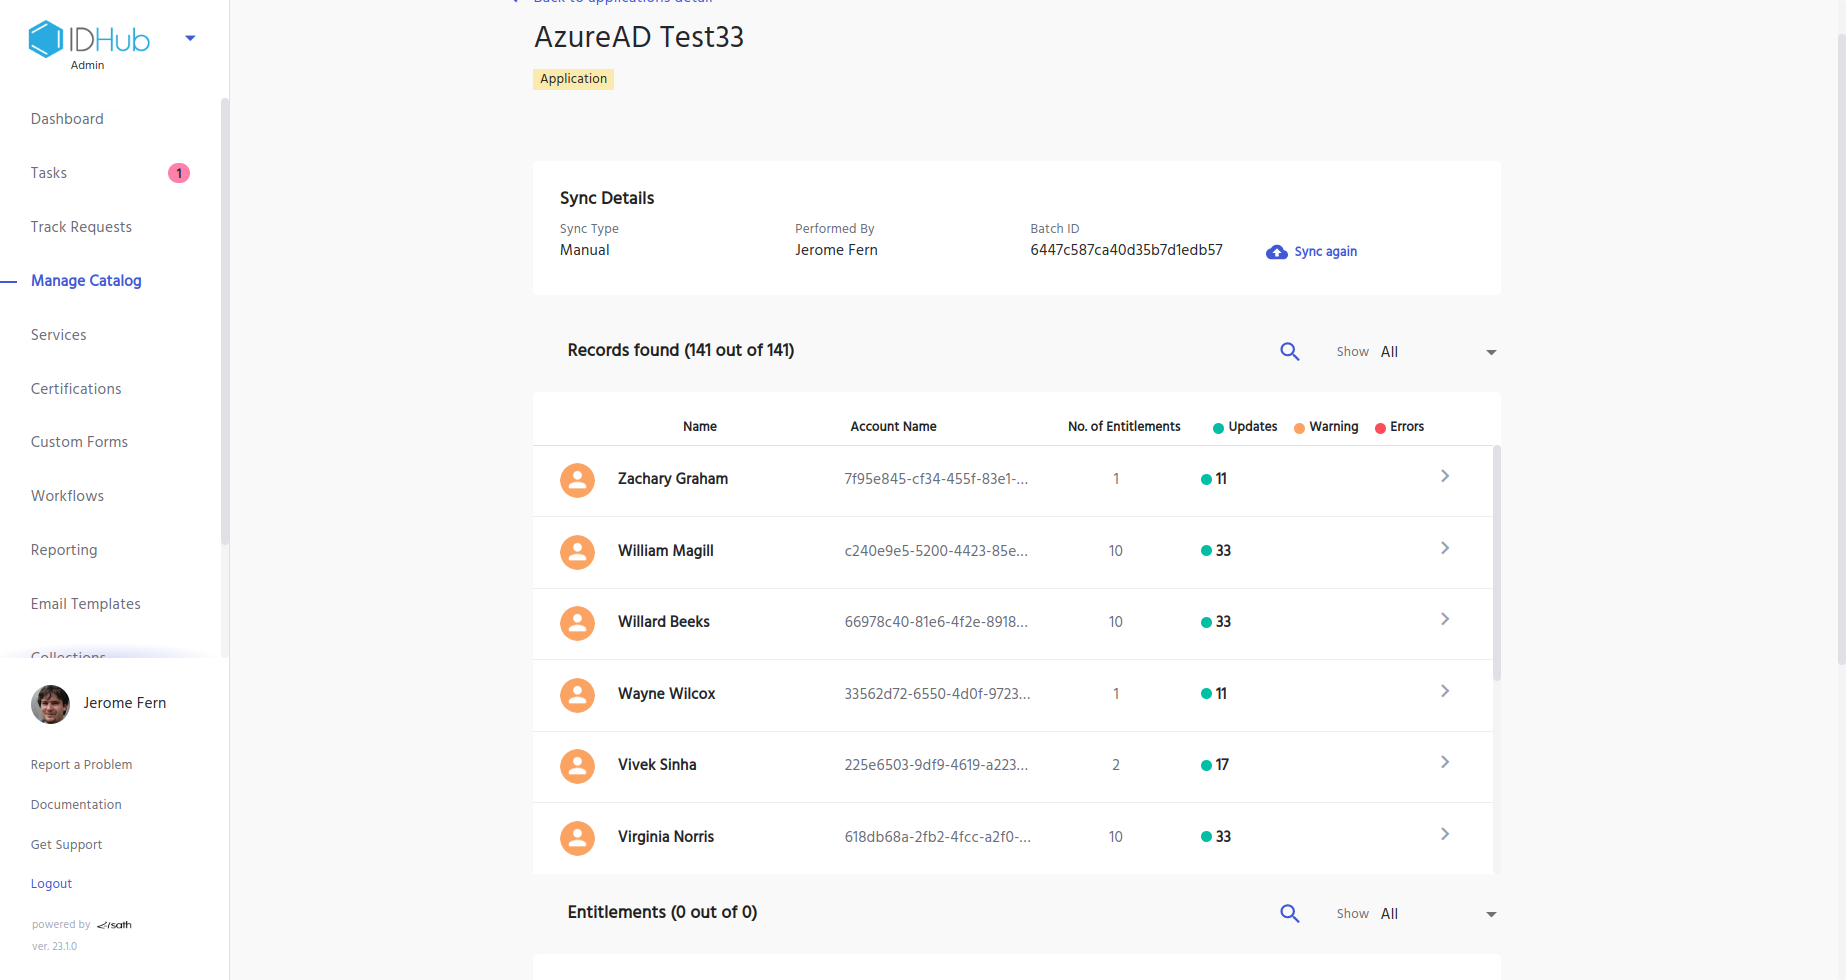Click Zachary Graham's avatar icon
This screenshot has height=980, width=1846.
point(577,480)
